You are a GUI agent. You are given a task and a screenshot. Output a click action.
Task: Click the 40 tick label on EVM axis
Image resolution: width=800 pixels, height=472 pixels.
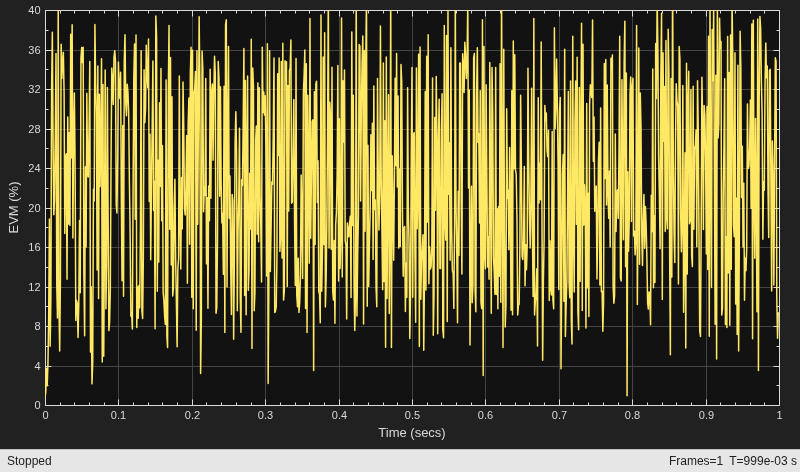[x=35, y=10]
